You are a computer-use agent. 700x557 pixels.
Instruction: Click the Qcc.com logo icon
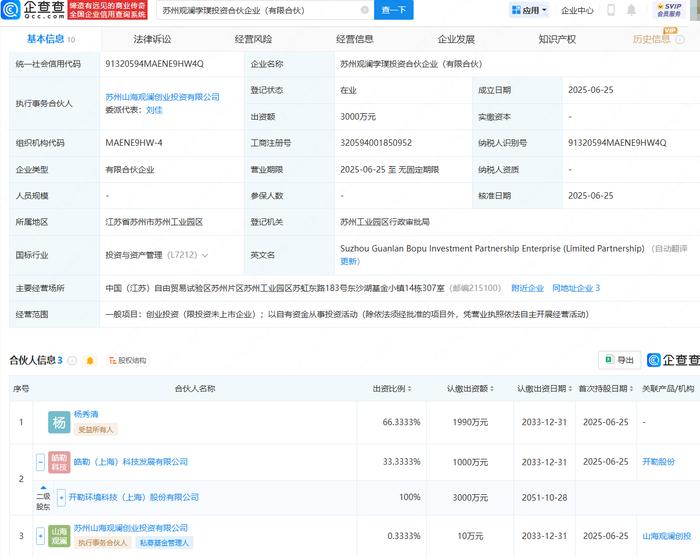pyautogui.click(x=10, y=10)
